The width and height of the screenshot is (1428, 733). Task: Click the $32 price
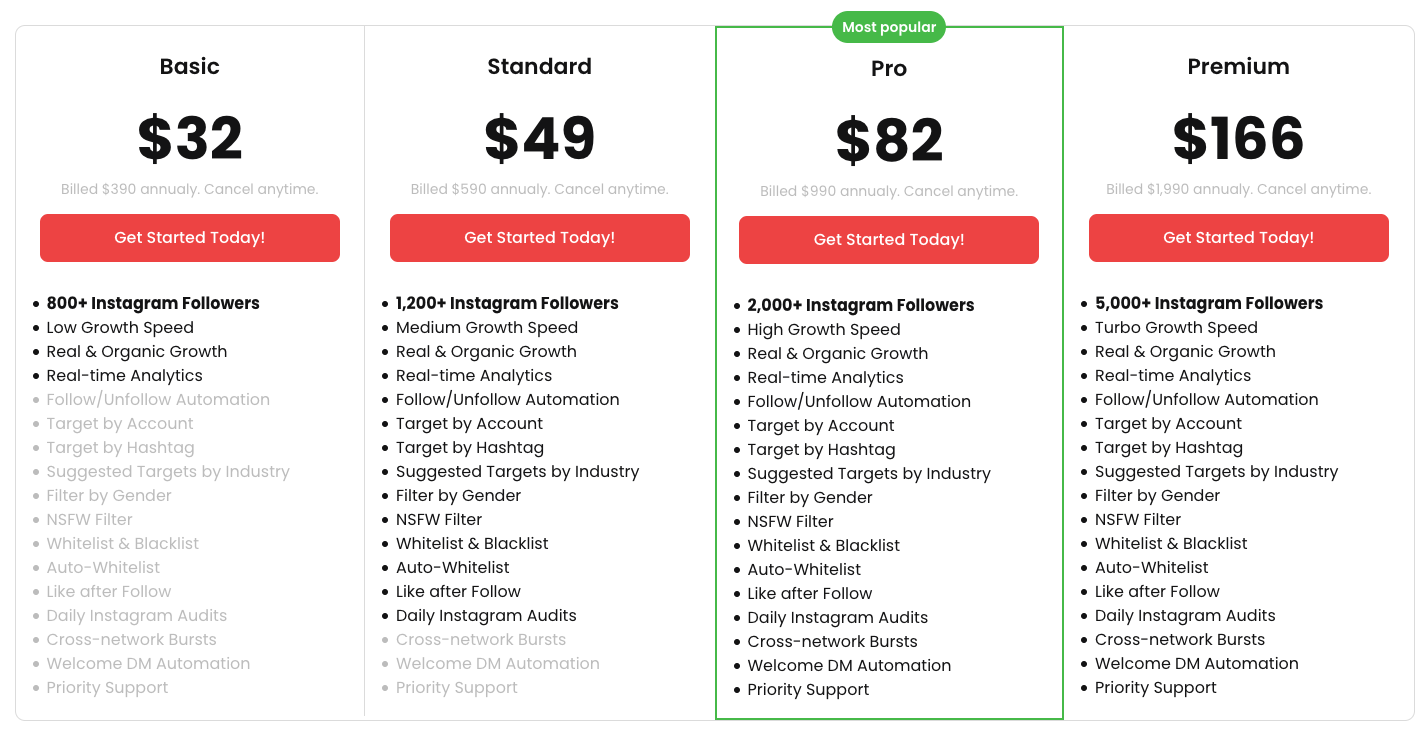(190, 138)
